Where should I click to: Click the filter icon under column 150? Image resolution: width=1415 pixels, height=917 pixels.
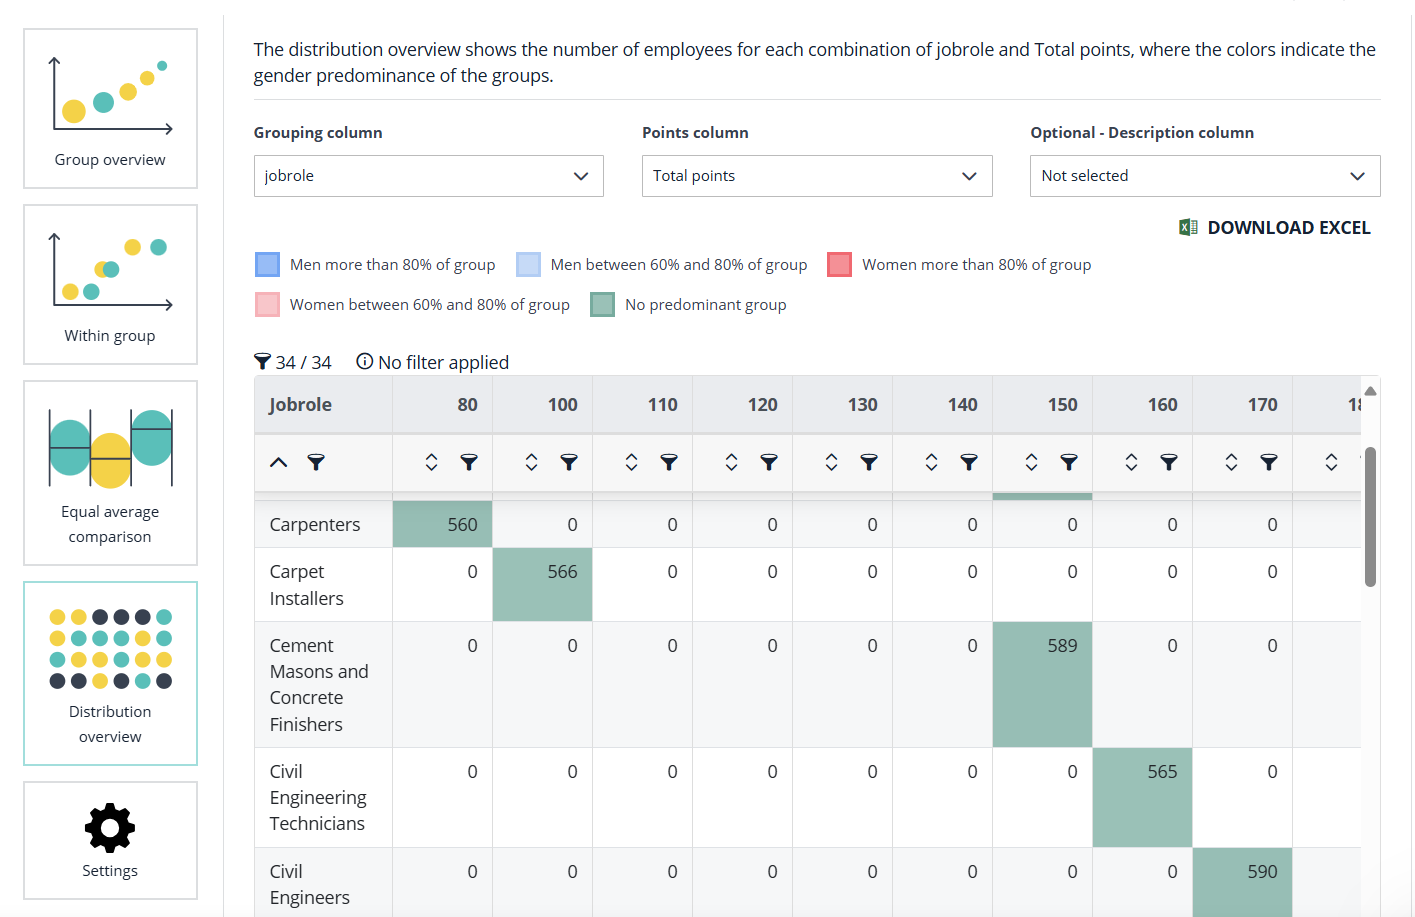1069,462
